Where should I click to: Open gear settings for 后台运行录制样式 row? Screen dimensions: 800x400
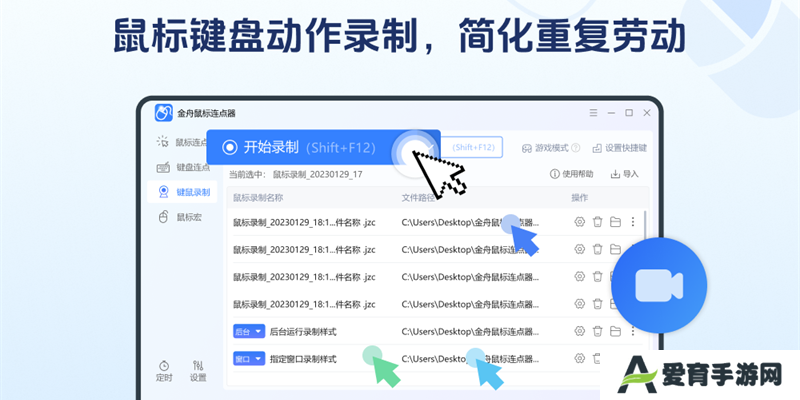point(579,331)
